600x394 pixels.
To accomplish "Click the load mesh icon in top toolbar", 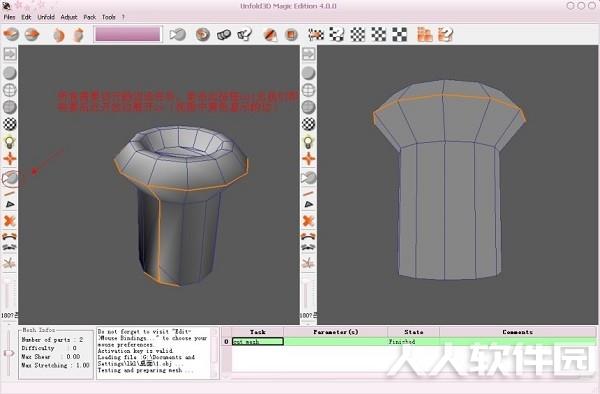I will point(11,34).
